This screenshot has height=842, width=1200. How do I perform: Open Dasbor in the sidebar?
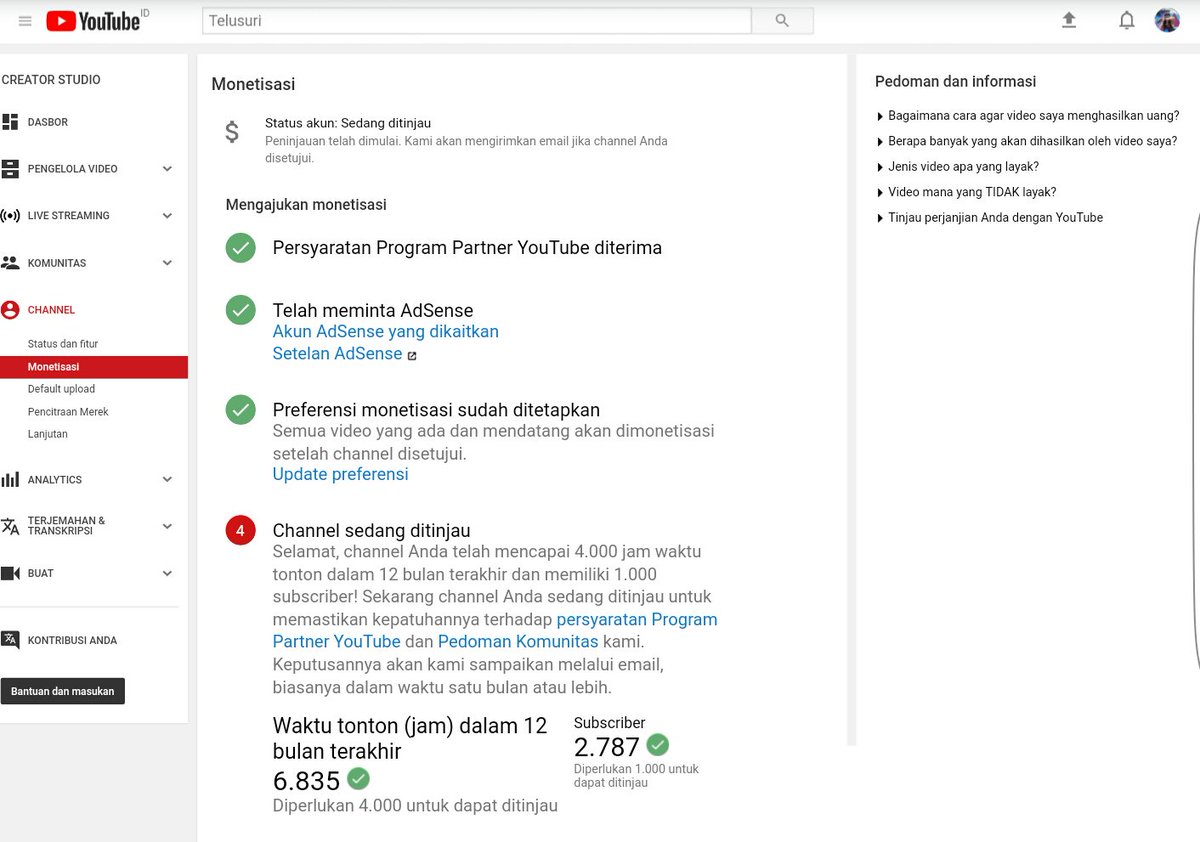[47, 122]
